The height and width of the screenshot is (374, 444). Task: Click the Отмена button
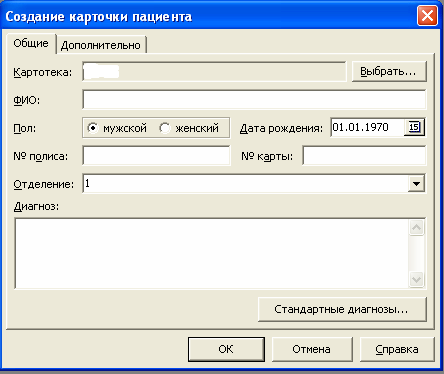pyautogui.click(x=312, y=349)
